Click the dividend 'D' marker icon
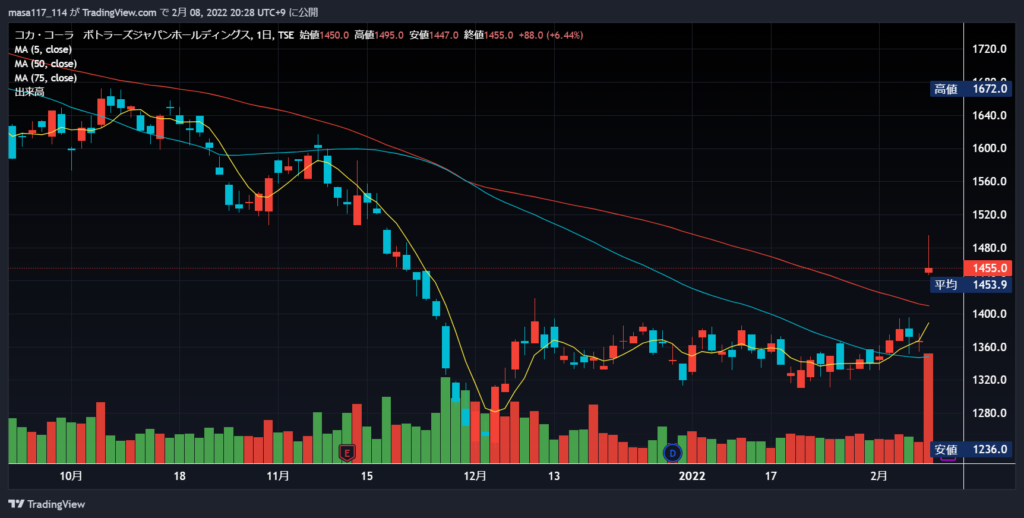This screenshot has height=518, width=1024. [672, 452]
